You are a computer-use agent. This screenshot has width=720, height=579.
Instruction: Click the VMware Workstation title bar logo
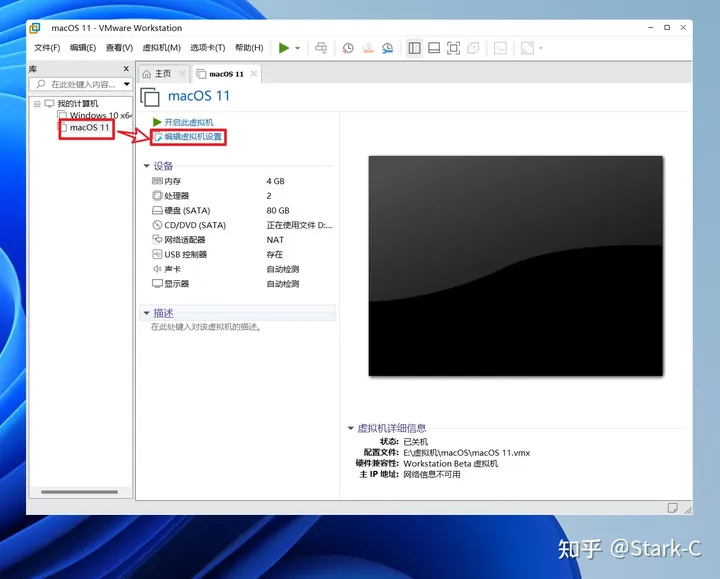tap(35, 28)
